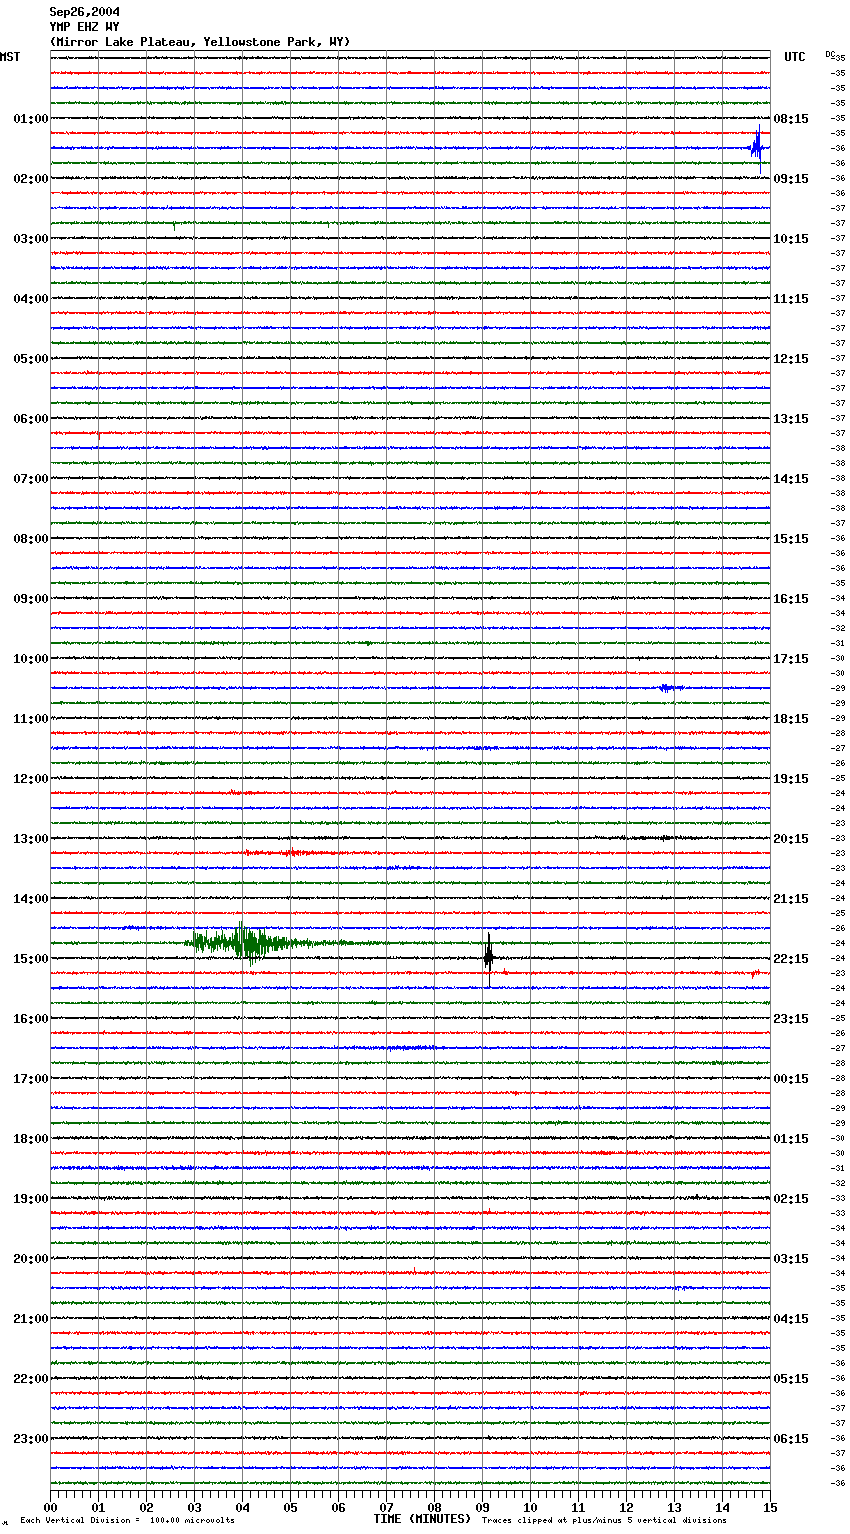This screenshot has height=1534, width=850.
Task: Select the 02:15 UTC time label
Action: pos(791,1199)
